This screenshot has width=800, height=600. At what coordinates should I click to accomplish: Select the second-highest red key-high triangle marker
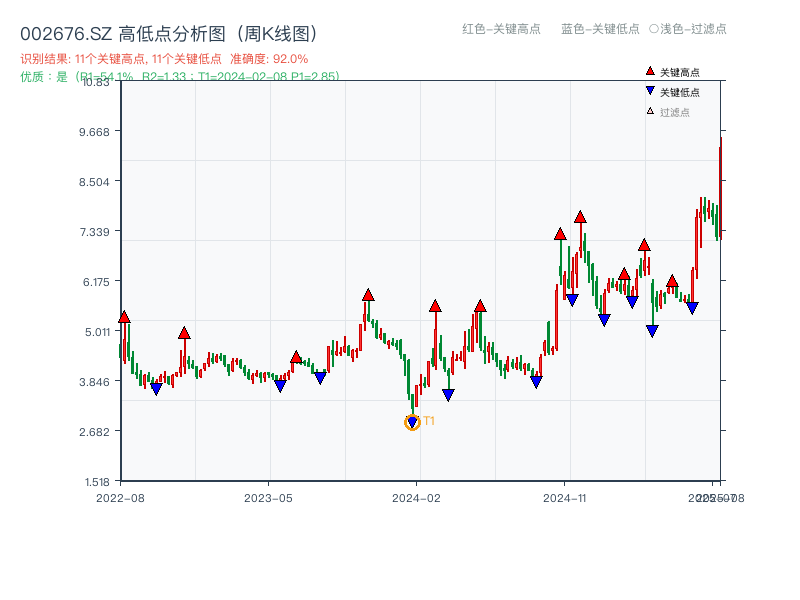(x=560, y=234)
